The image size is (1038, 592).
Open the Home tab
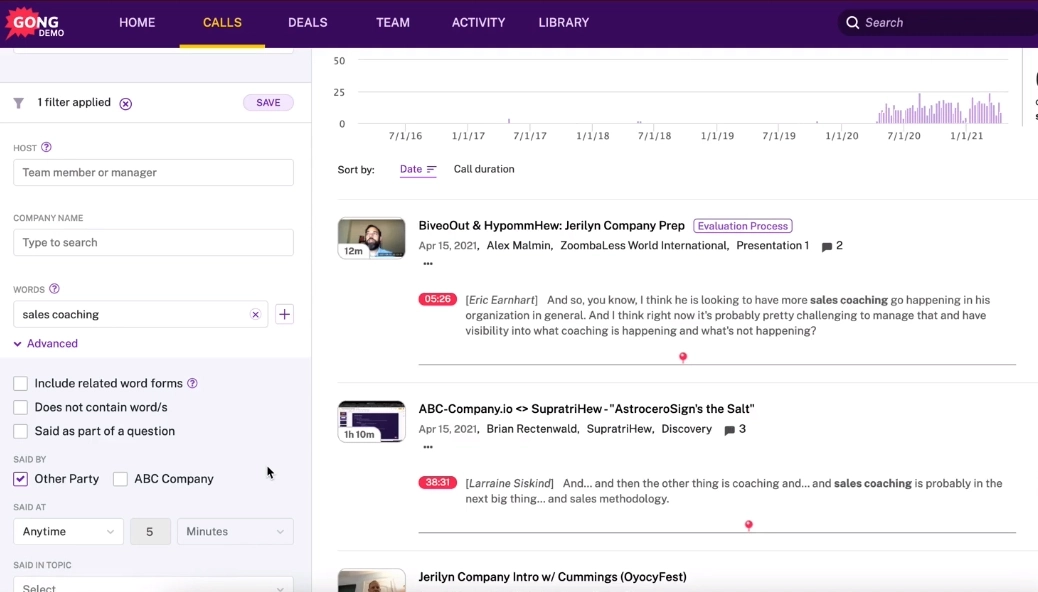137,23
